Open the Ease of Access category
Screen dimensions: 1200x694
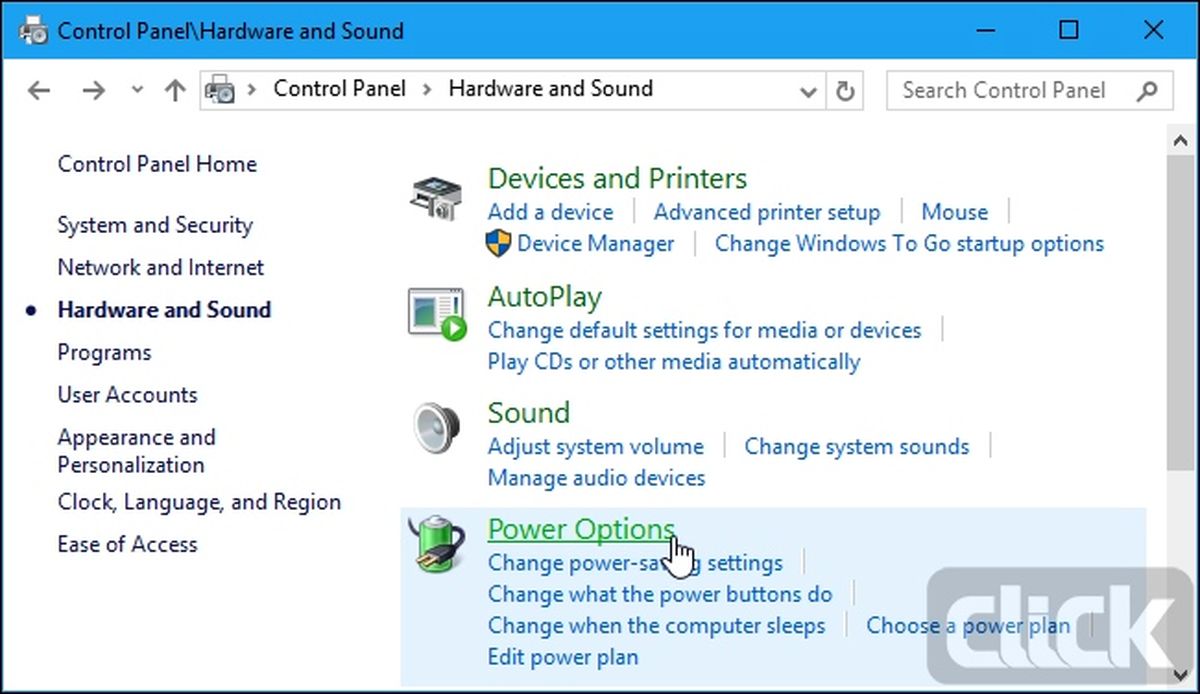pos(128,545)
